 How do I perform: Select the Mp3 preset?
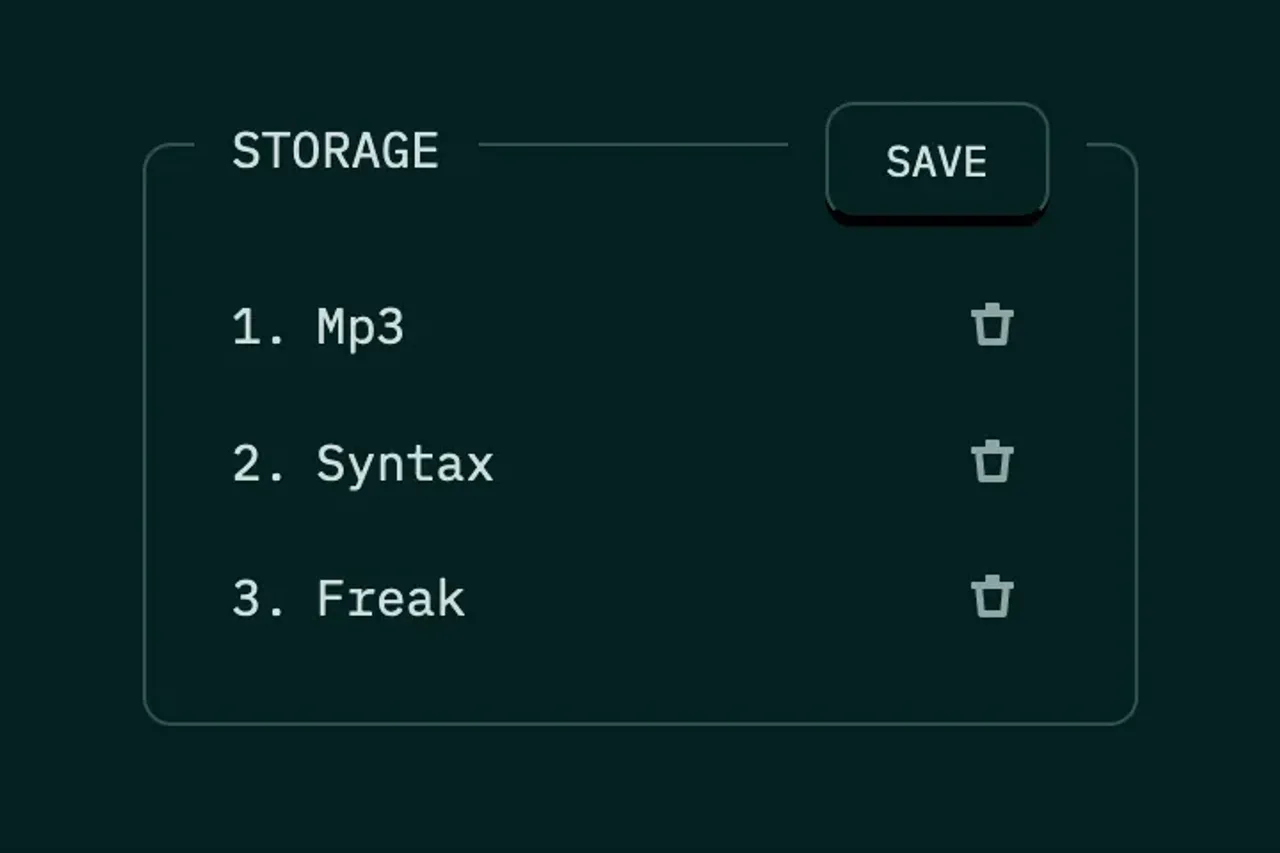click(356, 323)
